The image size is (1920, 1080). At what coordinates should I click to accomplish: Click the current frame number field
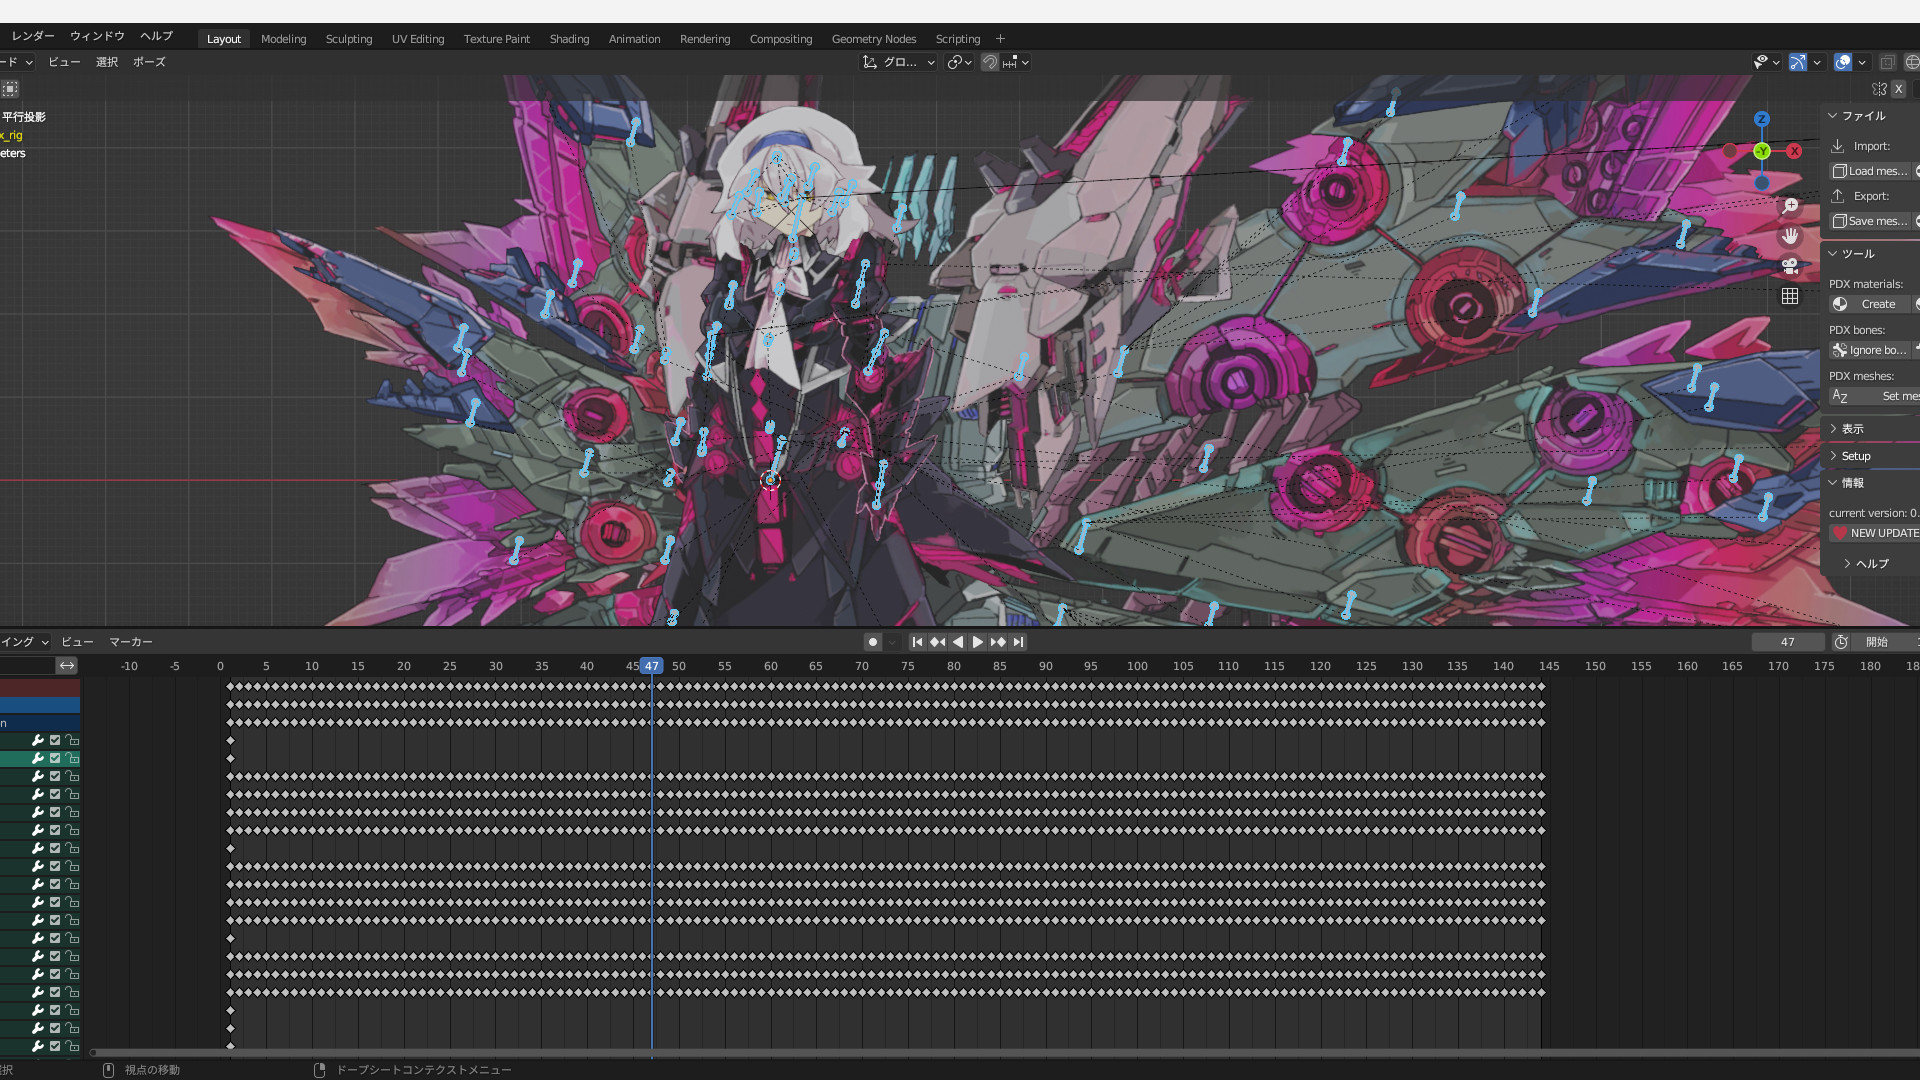point(1788,642)
